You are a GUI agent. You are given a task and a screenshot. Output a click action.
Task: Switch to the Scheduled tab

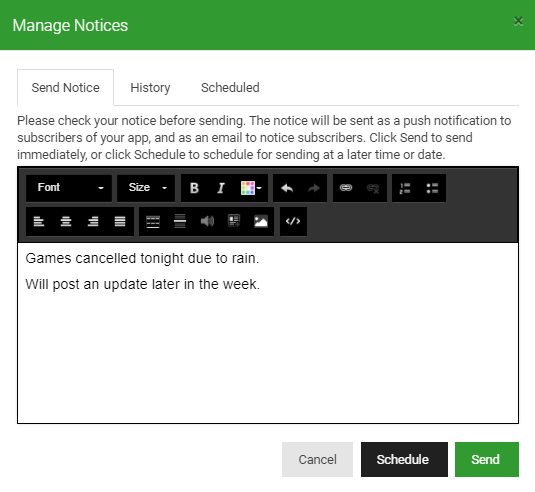tap(230, 88)
